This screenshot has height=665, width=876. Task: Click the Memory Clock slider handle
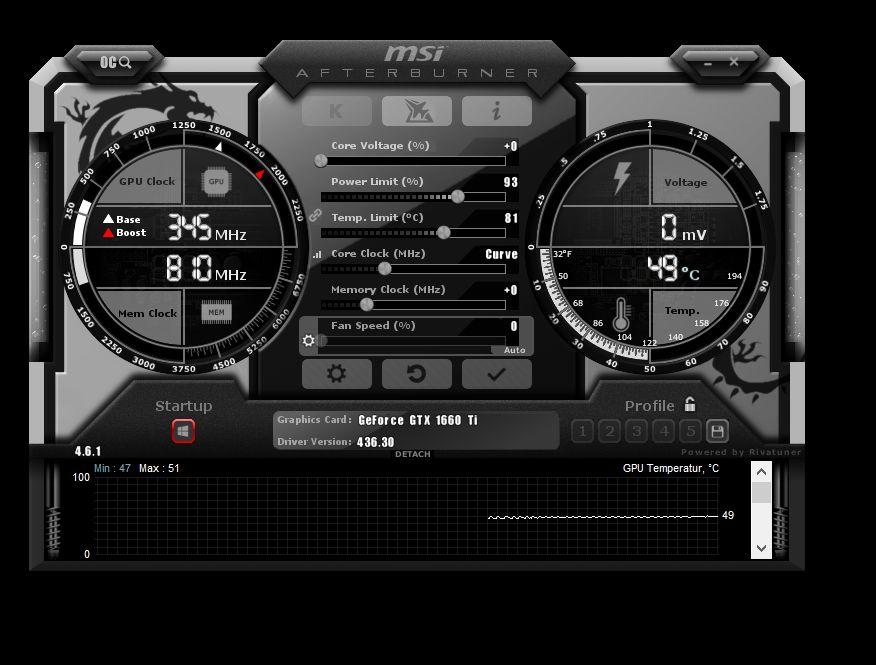366,305
